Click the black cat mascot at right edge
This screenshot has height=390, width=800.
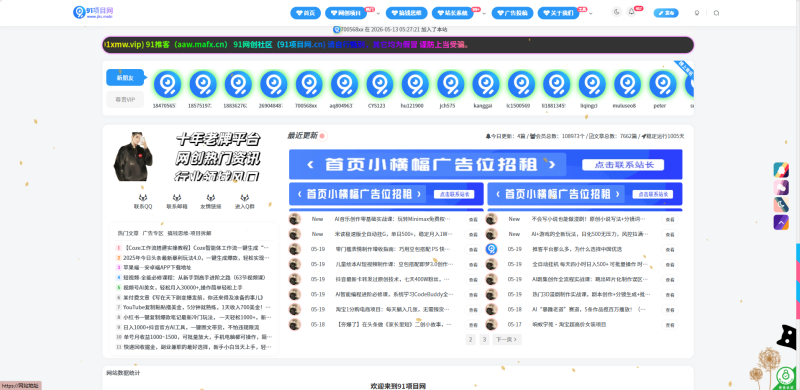[x=788, y=337]
